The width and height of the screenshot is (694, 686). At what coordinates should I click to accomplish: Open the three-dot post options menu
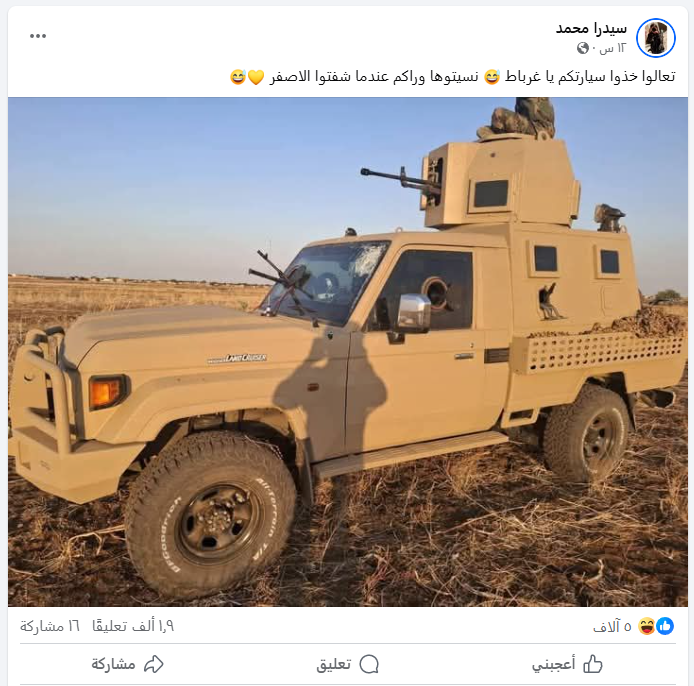tap(38, 36)
